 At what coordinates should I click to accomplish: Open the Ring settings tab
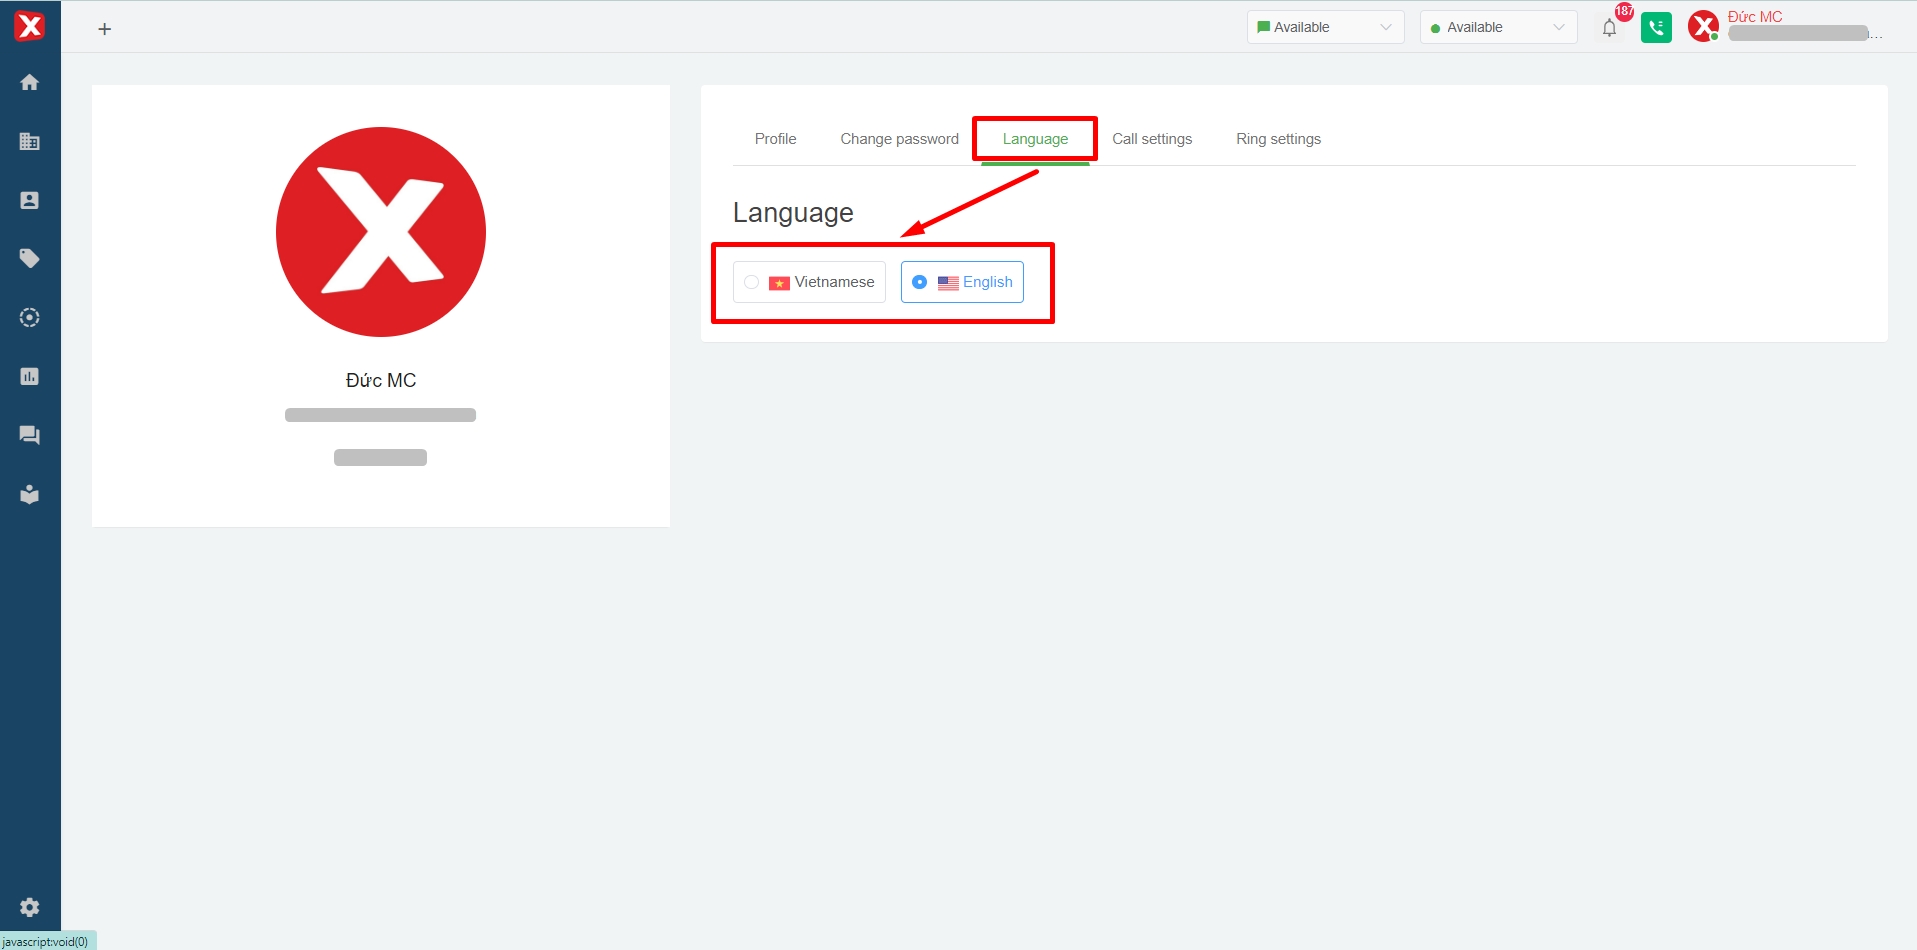point(1278,139)
